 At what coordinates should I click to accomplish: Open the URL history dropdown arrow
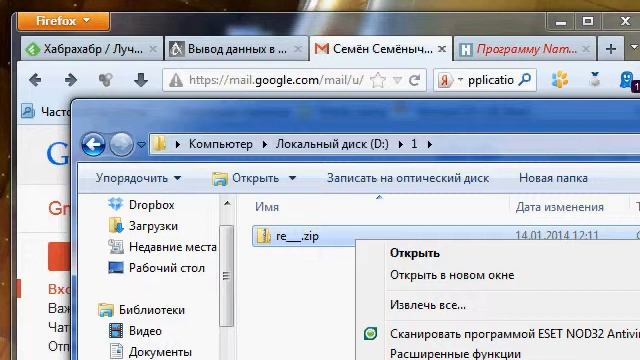(x=397, y=81)
